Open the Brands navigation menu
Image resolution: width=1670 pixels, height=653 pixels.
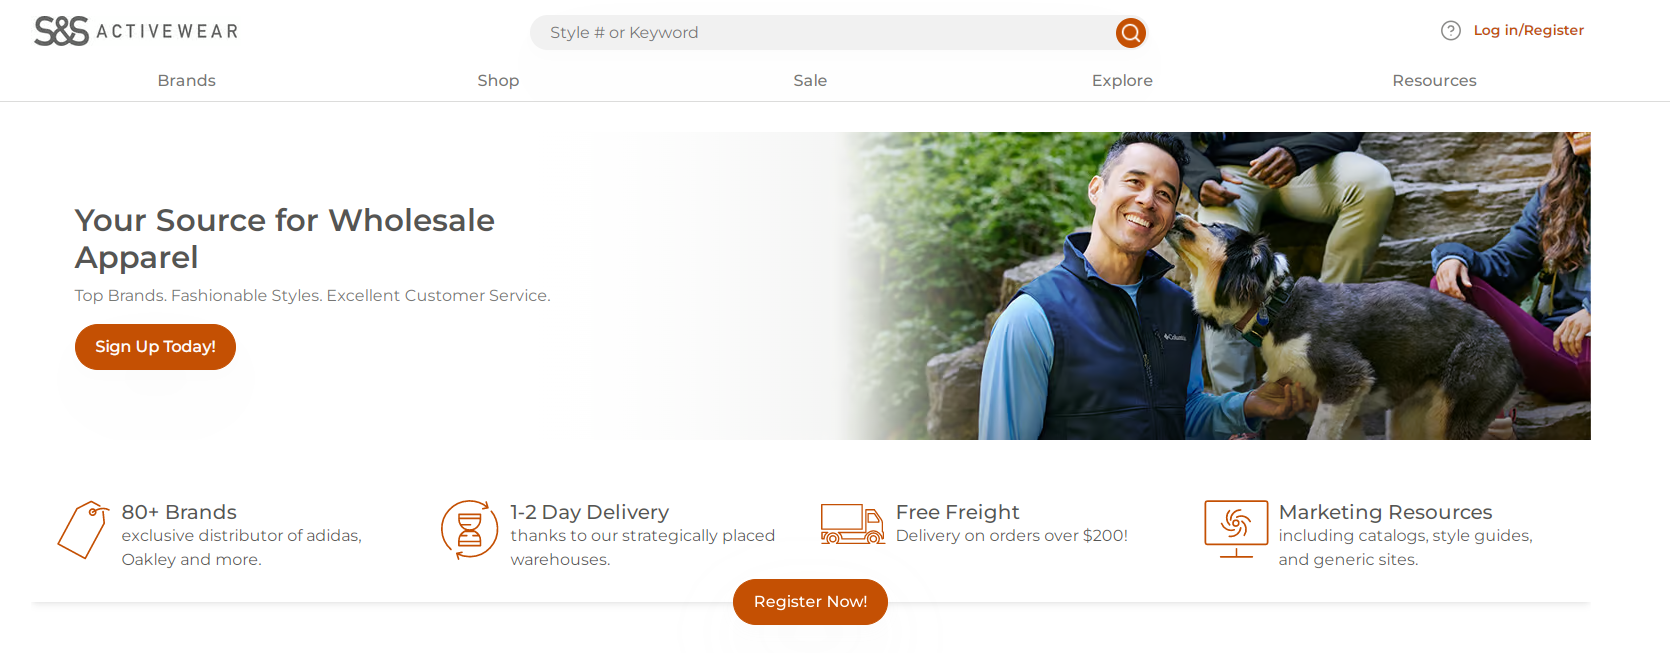[x=186, y=81]
